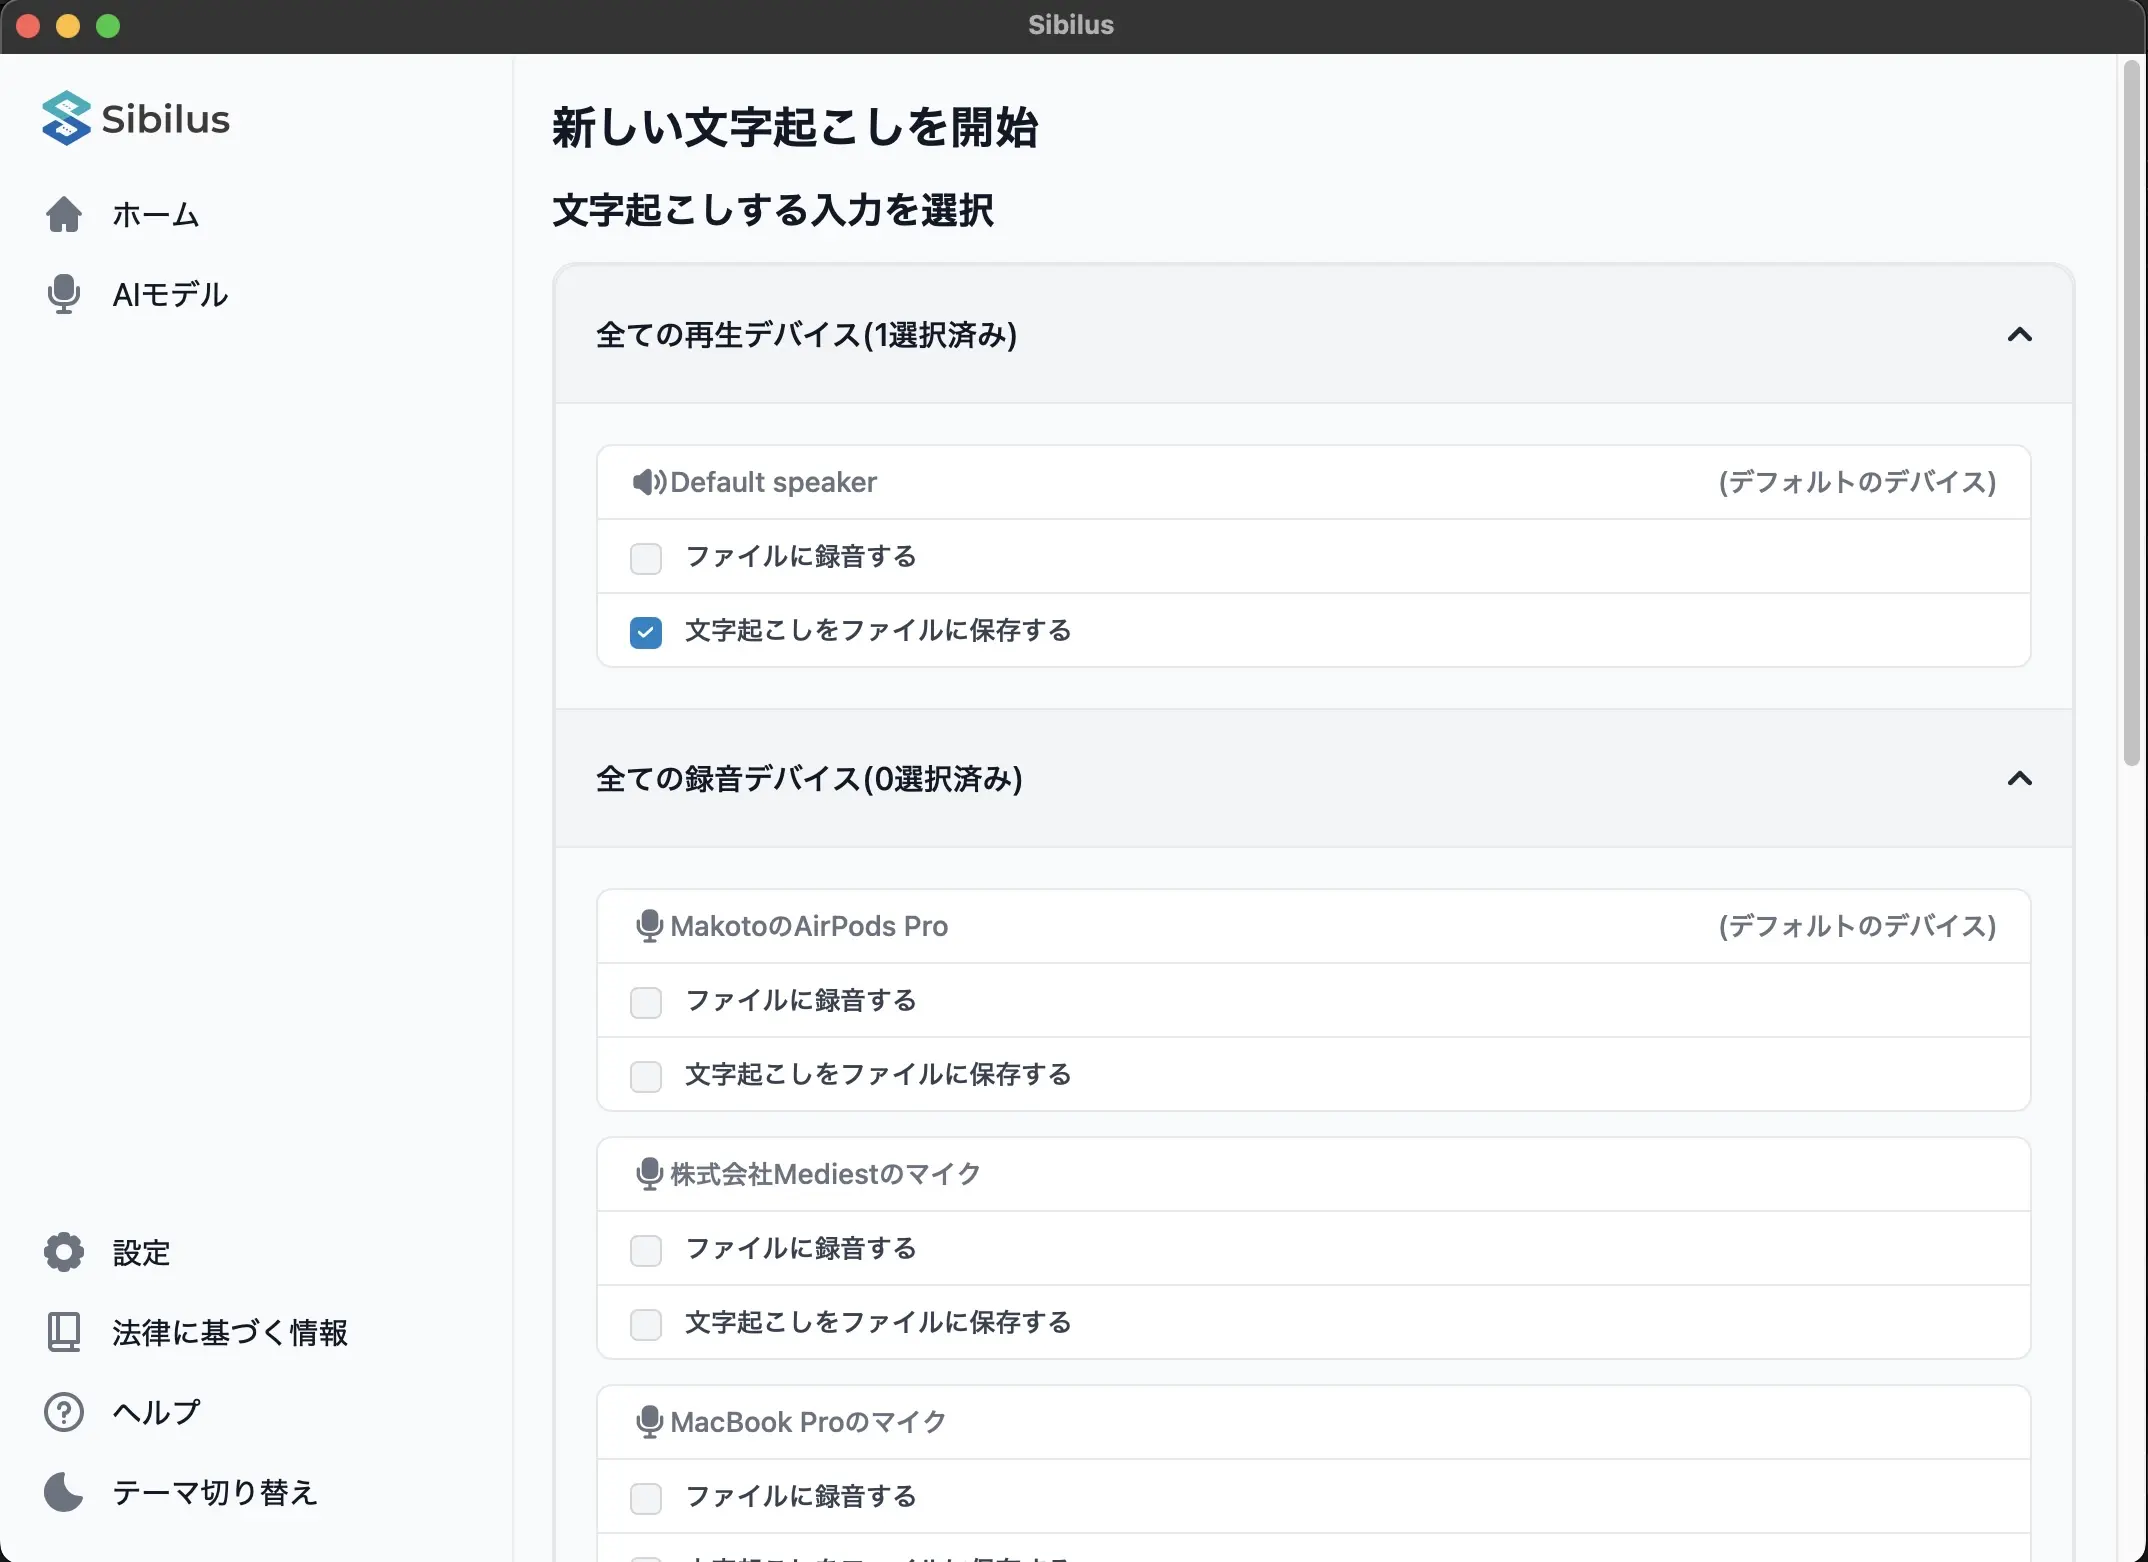Click the Default speaker device name
This screenshot has width=2148, height=1562.
point(773,482)
